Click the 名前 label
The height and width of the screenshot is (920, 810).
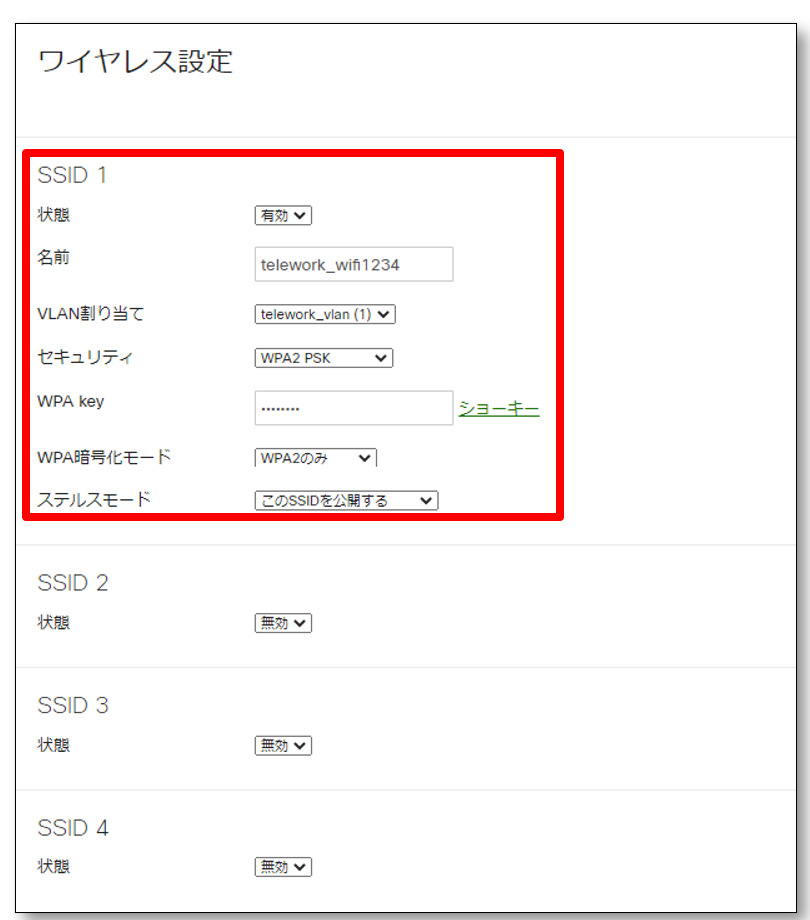coord(53,257)
